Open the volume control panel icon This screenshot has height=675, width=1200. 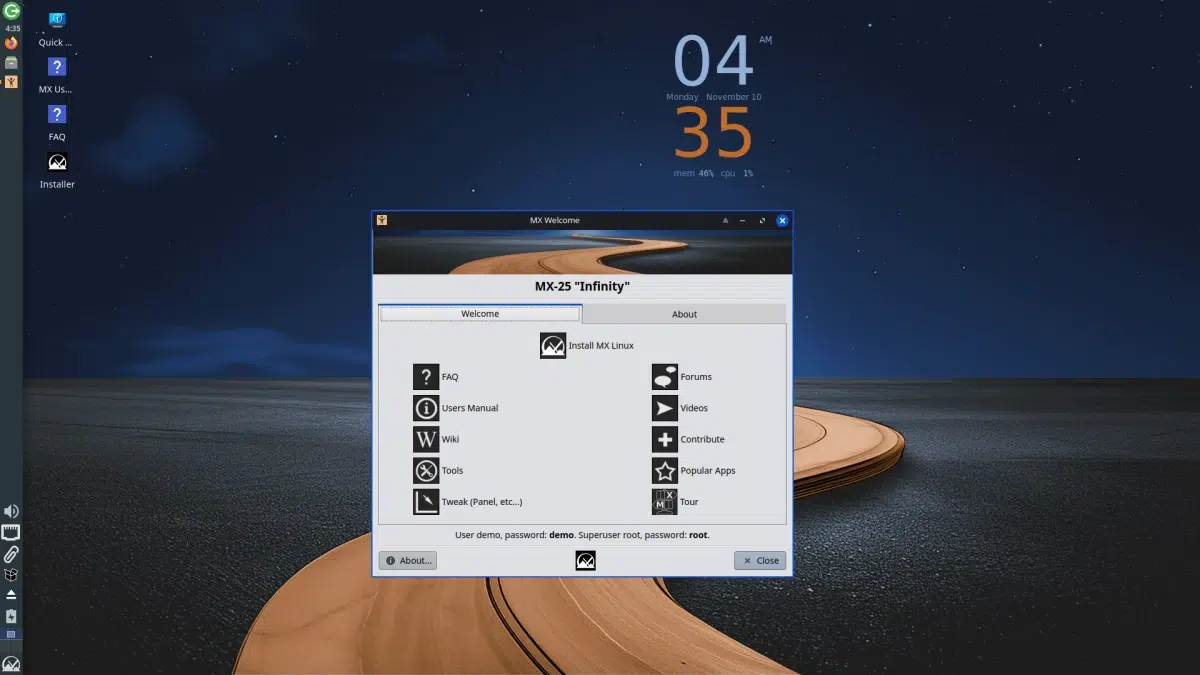pyautogui.click(x=11, y=511)
